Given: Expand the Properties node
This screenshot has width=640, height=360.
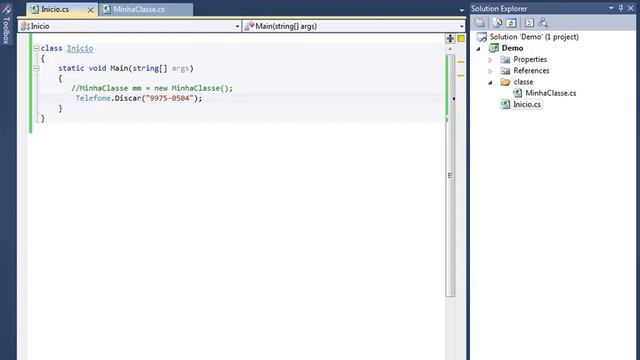Looking at the screenshot, I should [490, 60].
